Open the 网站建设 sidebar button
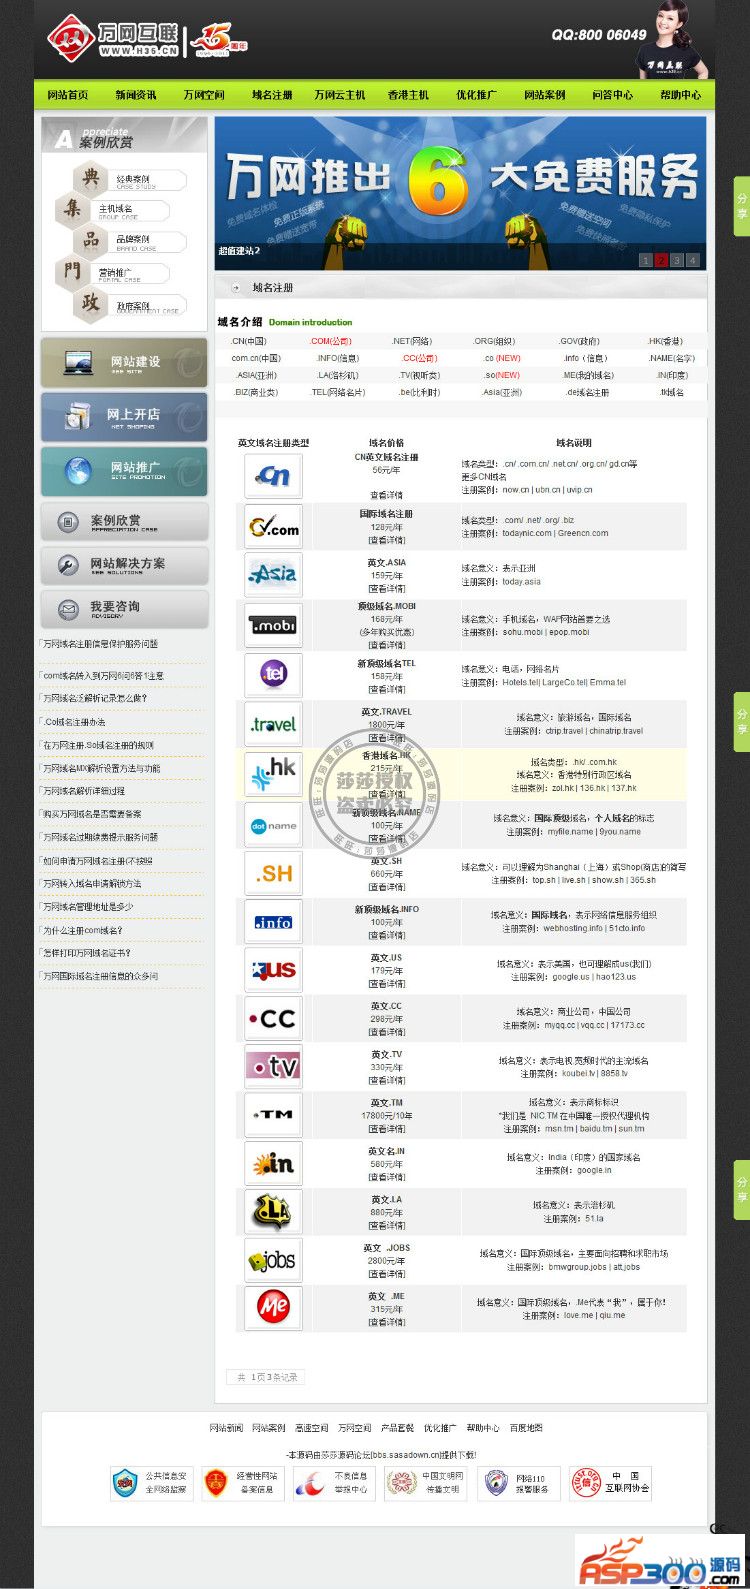 tap(124, 363)
